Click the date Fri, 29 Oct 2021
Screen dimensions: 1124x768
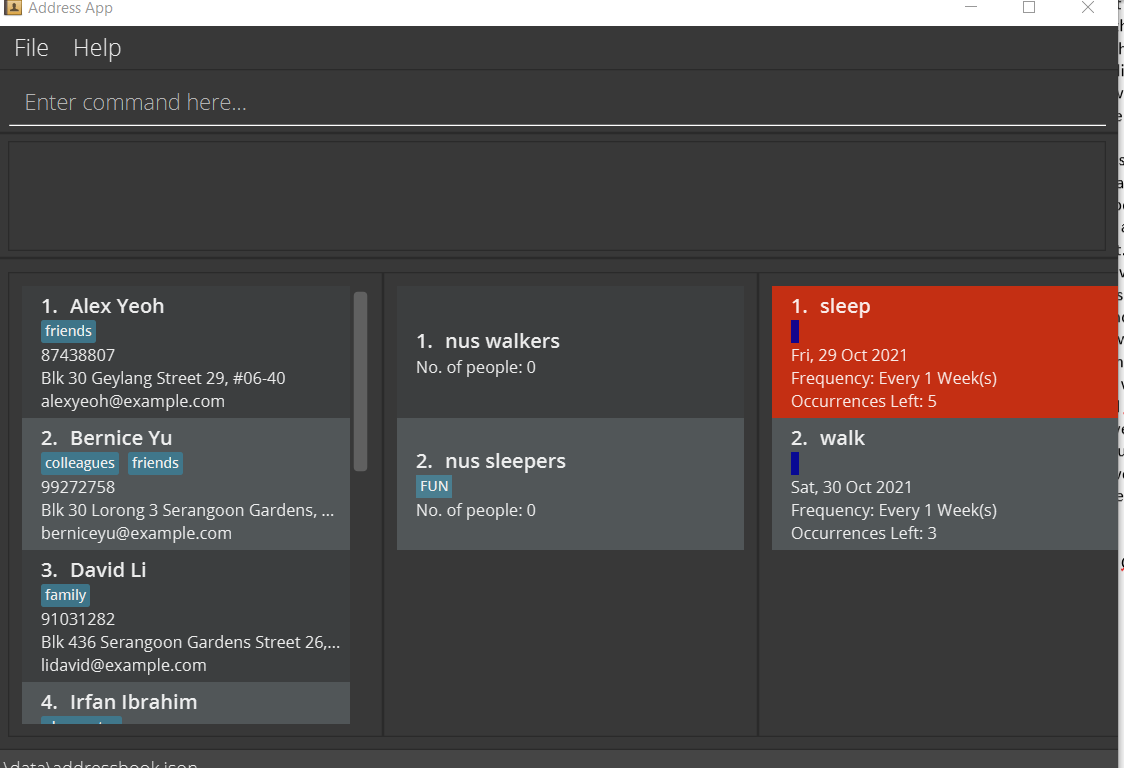[x=849, y=355]
